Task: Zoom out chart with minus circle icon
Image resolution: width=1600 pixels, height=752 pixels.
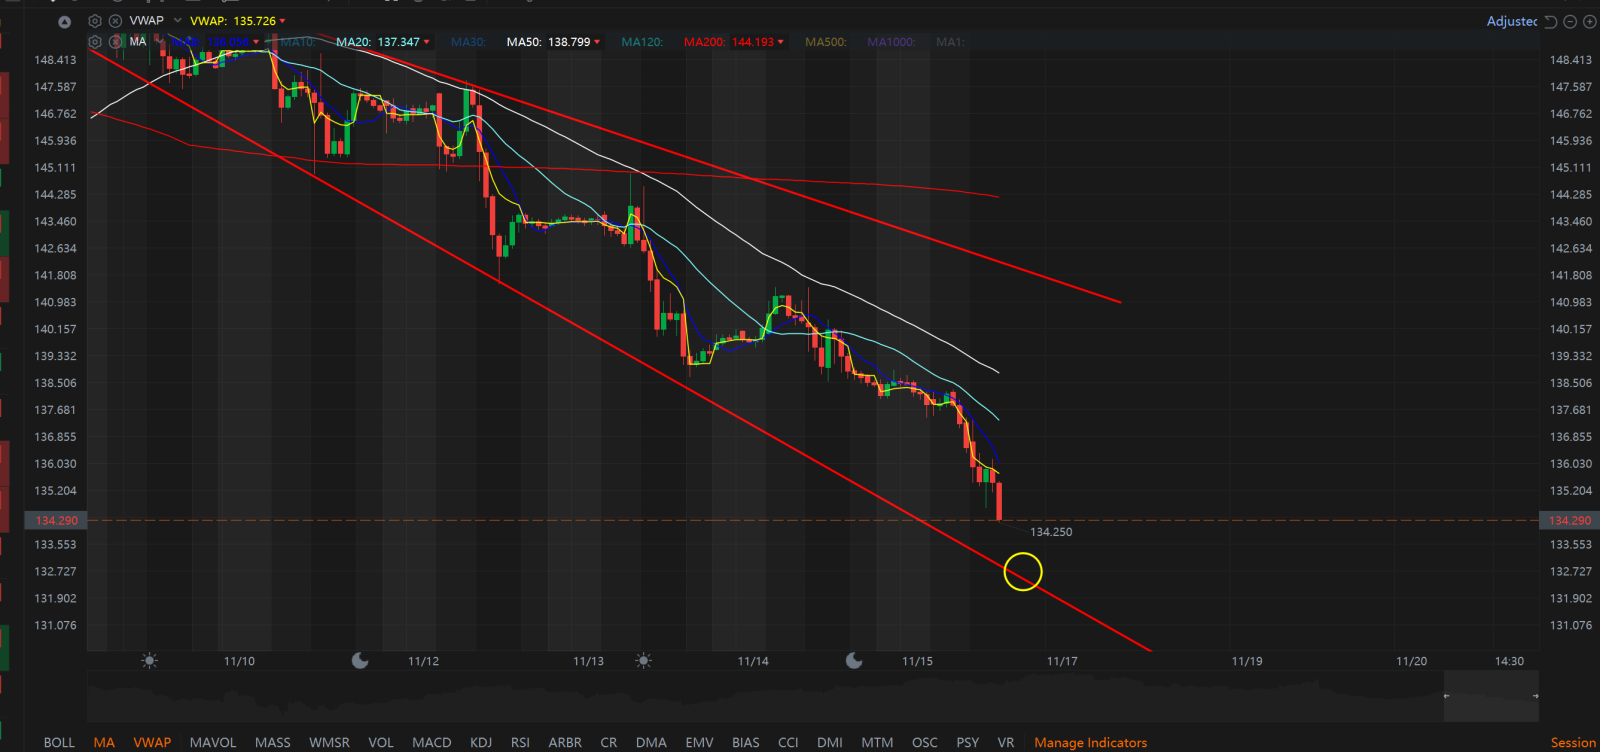Action: (x=1570, y=21)
